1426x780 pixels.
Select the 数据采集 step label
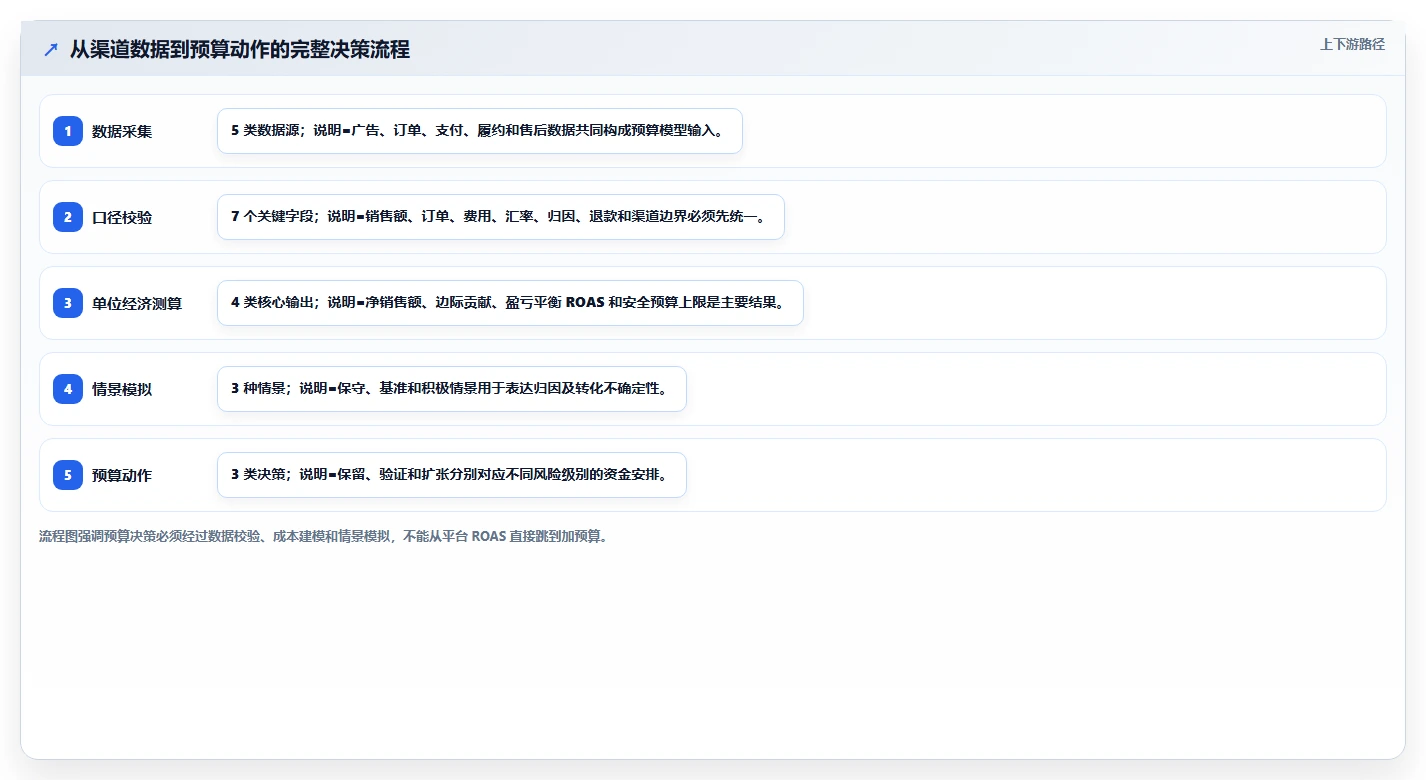122,131
